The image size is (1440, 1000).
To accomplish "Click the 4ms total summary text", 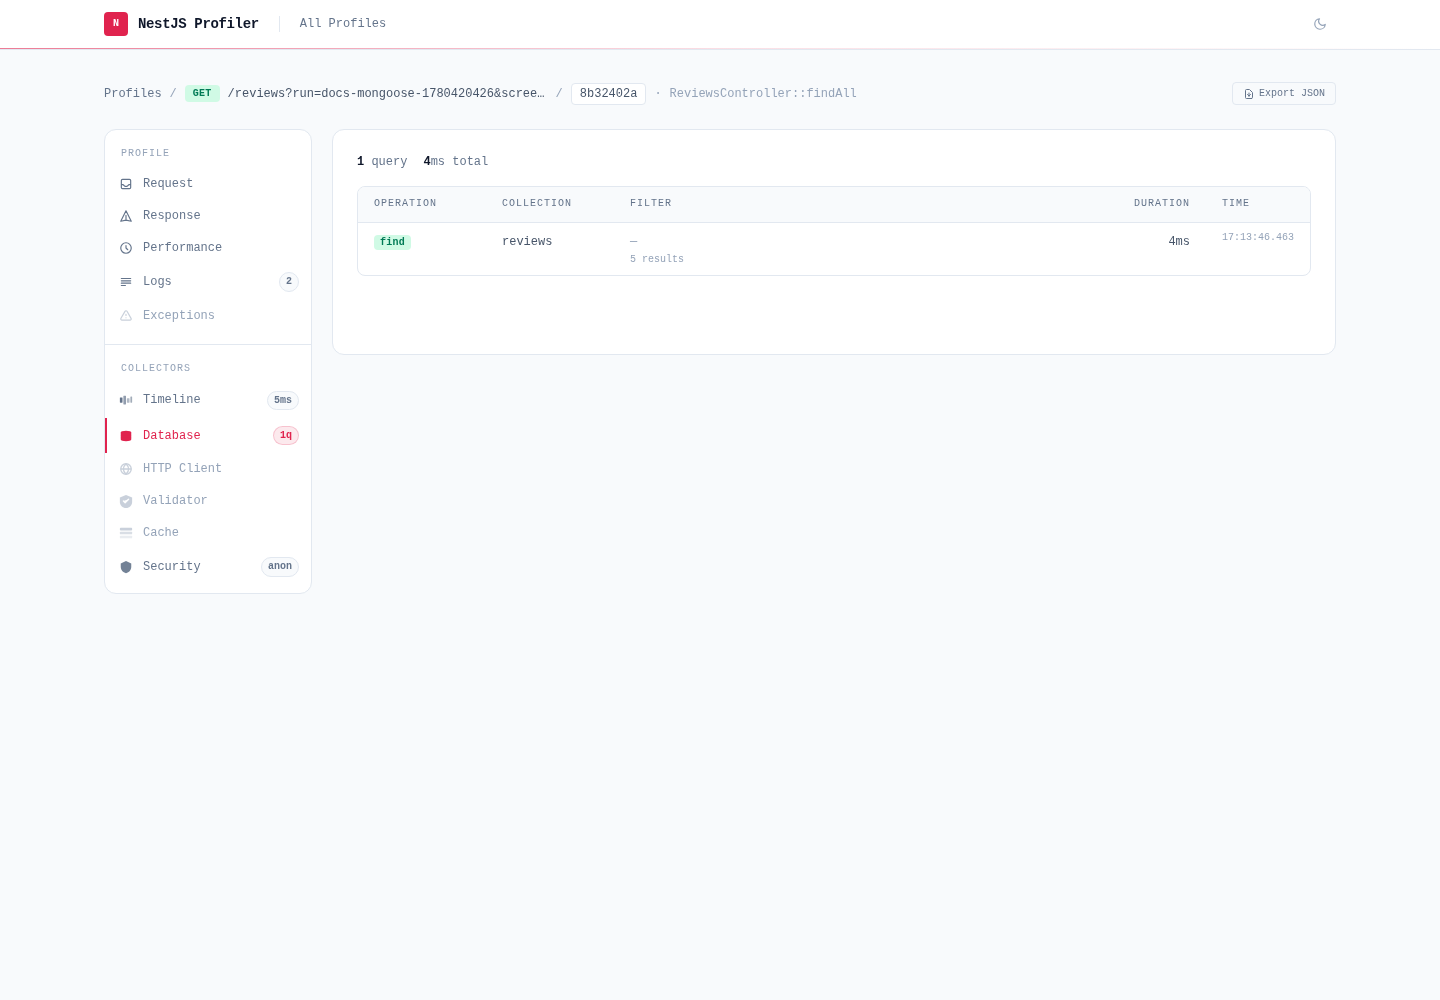I will point(456,162).
